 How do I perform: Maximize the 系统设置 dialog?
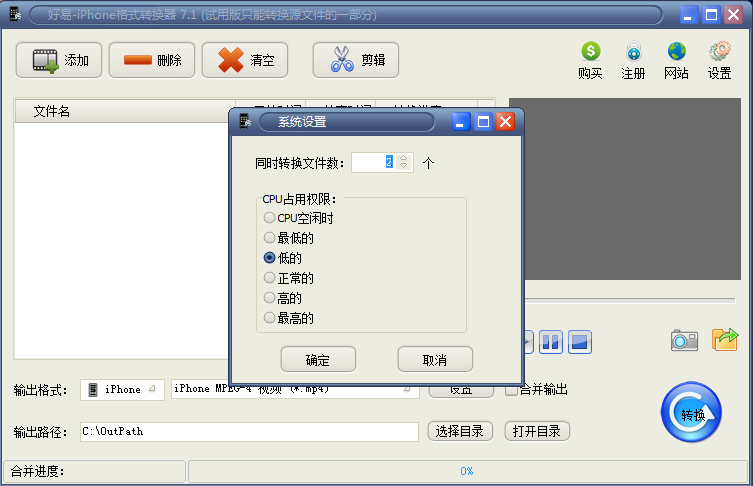coord(483,122)
